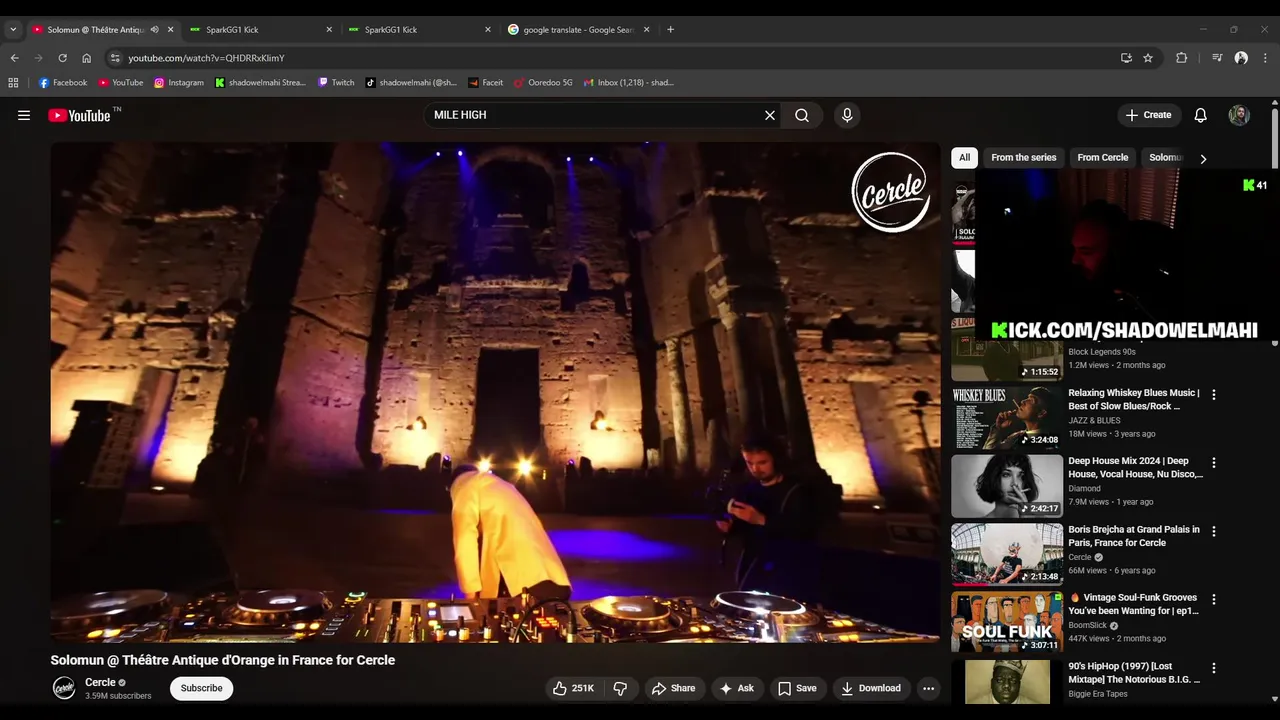Viewport: 1280px width, 720px height.
Task: Start voice search with the microphone
Action: (847, 115)
